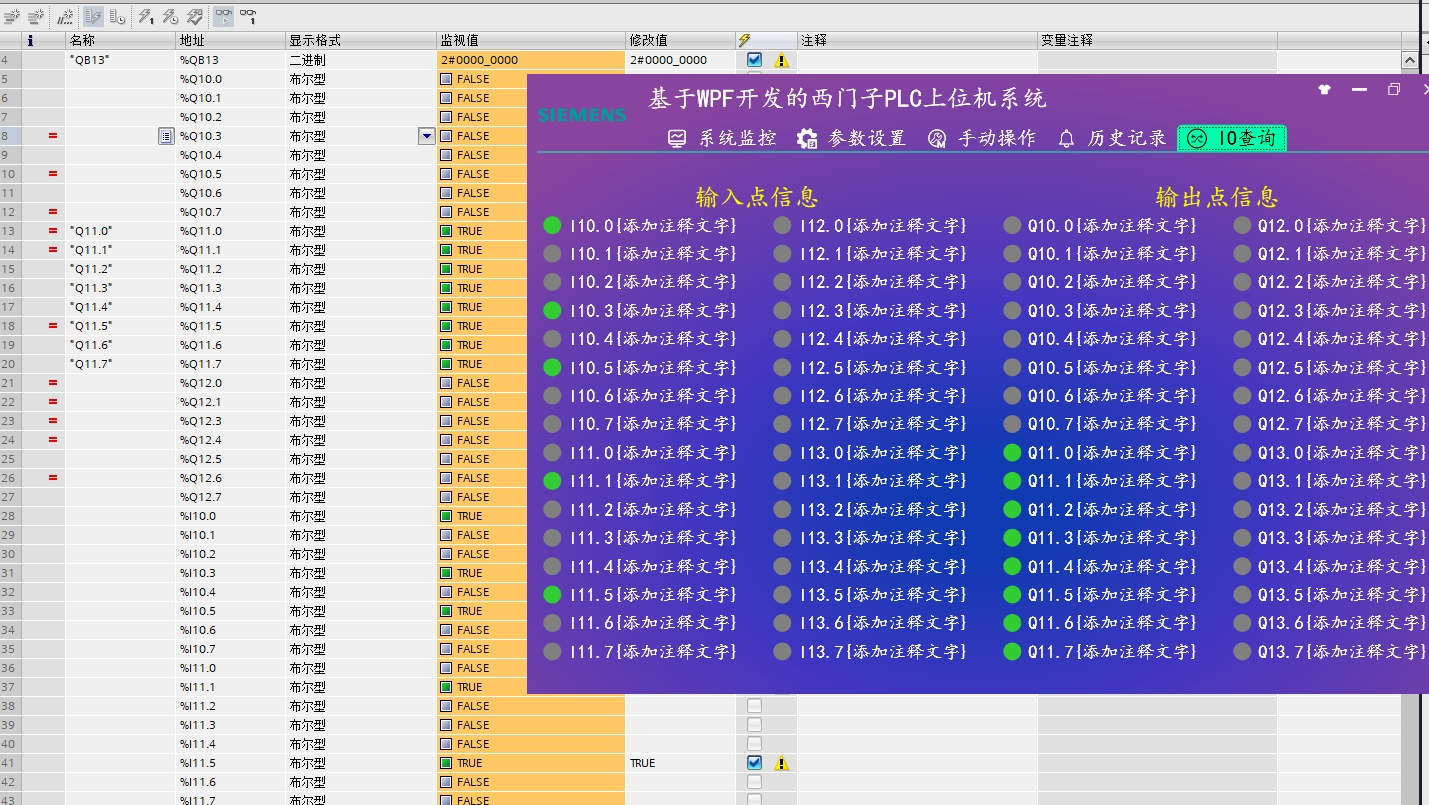Click the I11.5 green indicator light

coord(552,595)
